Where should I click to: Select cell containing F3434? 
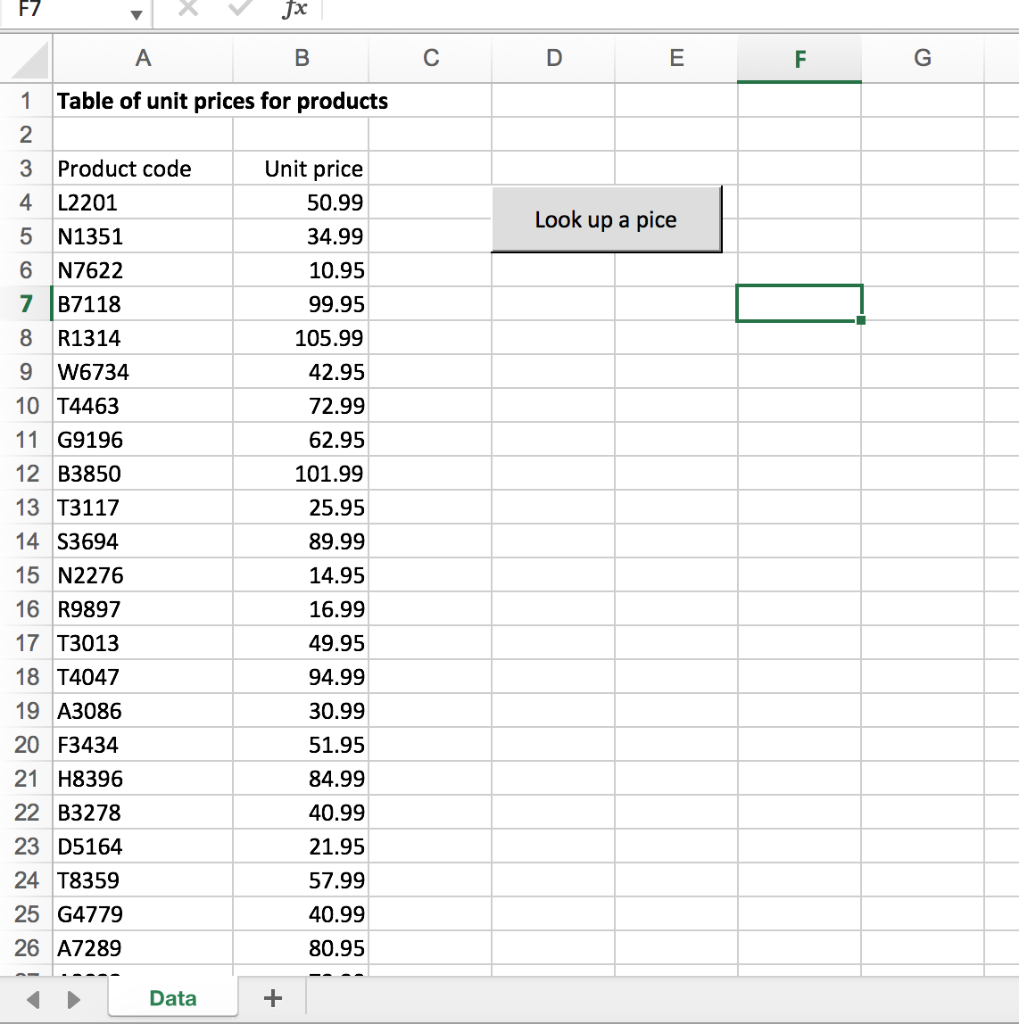(143, 744)
